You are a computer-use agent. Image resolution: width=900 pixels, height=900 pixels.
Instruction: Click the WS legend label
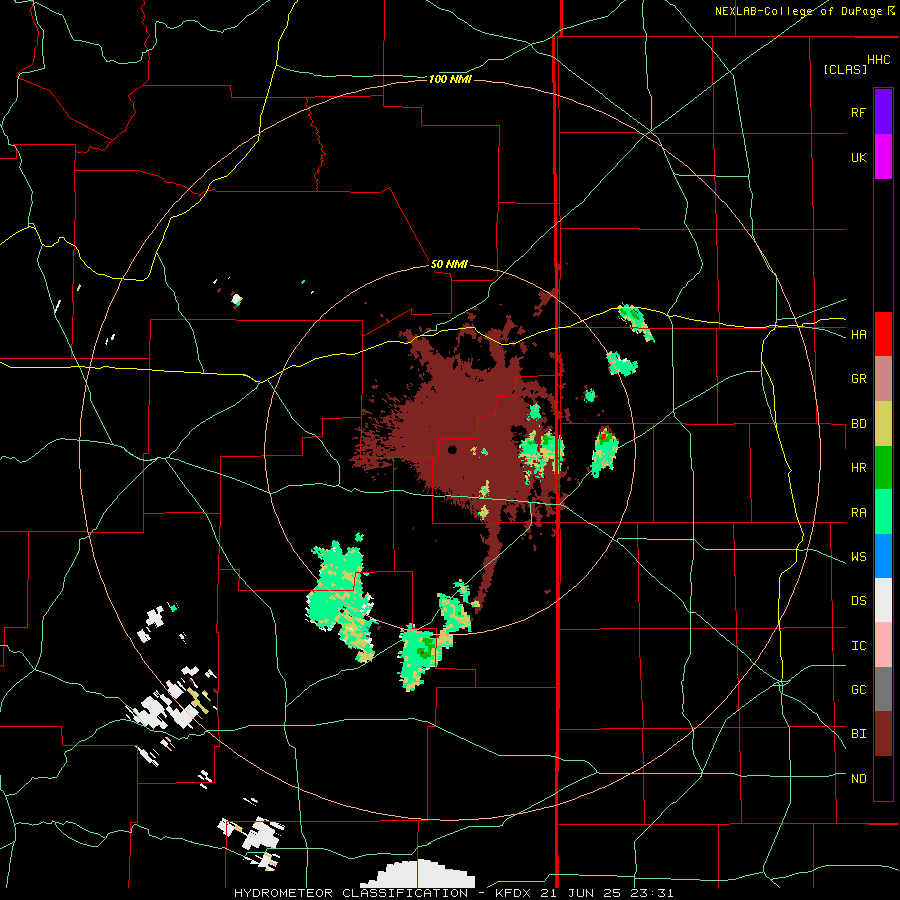pyautogui.click(x=858, y=556)
